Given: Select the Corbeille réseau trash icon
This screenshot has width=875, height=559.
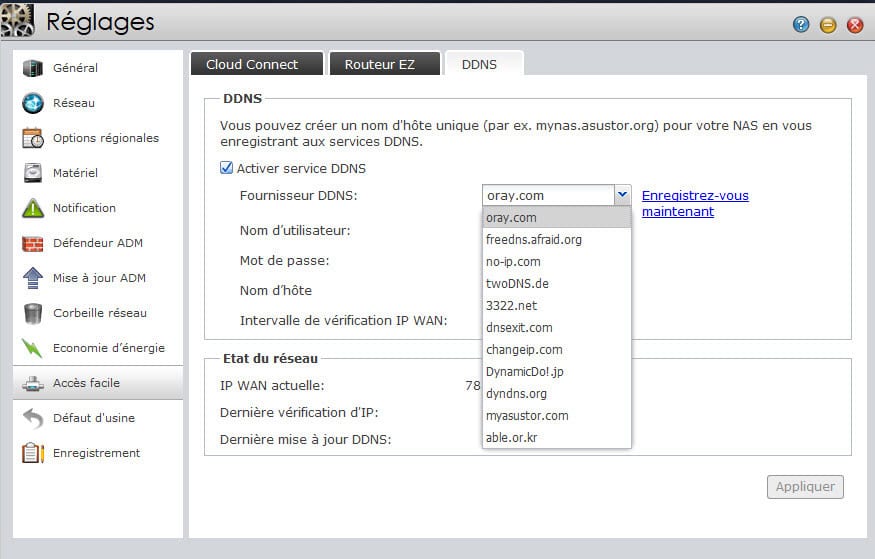Looking at the screenshot, I should [32, 313].
